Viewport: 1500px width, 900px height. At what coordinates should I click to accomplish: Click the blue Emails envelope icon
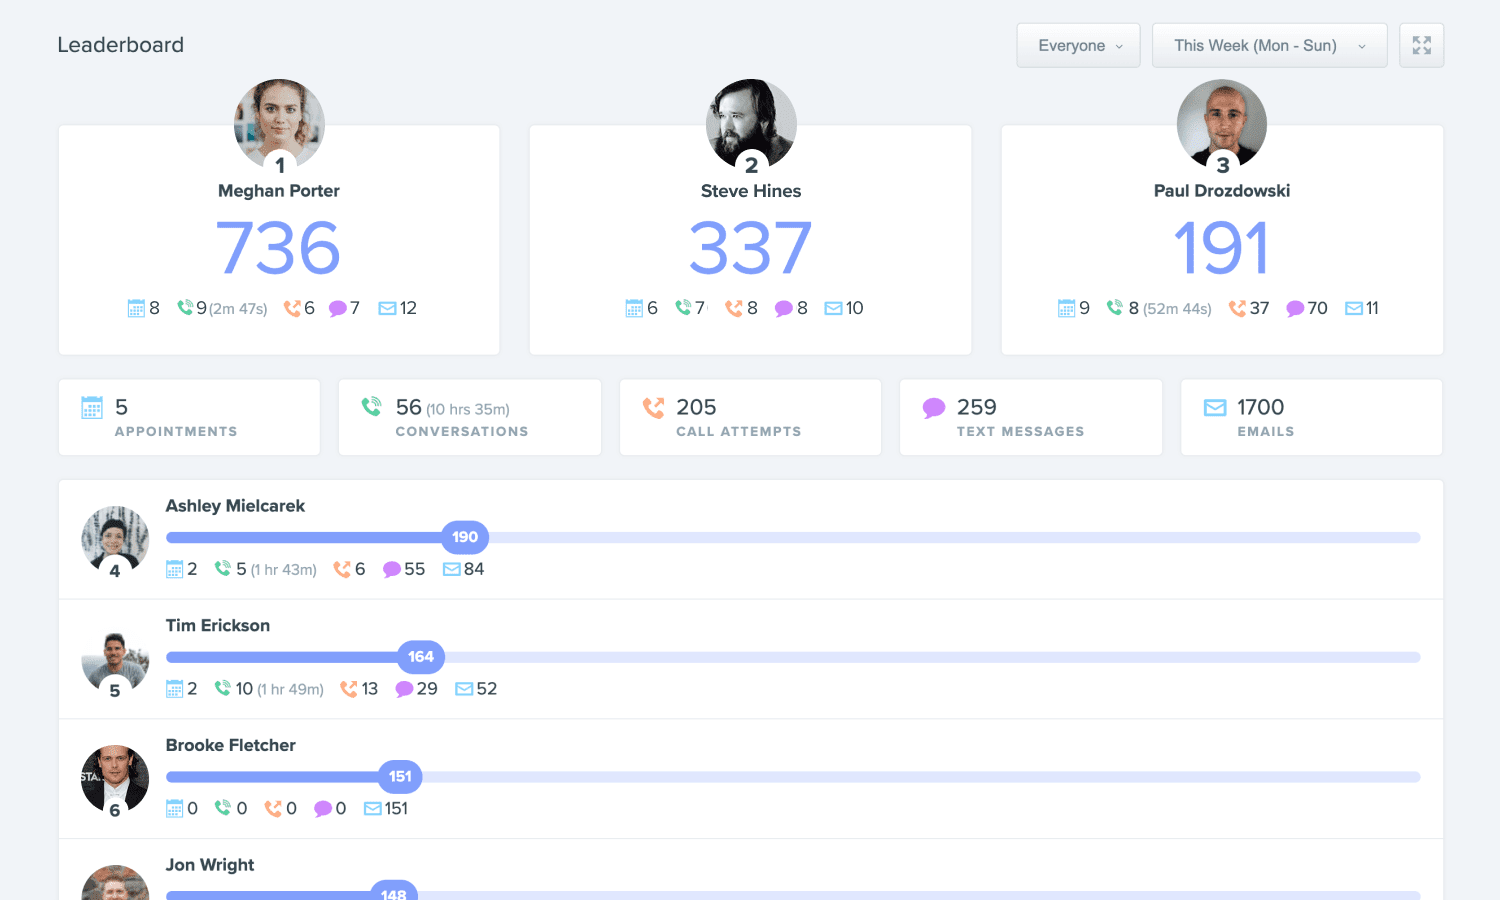[x=1215, y=407]
